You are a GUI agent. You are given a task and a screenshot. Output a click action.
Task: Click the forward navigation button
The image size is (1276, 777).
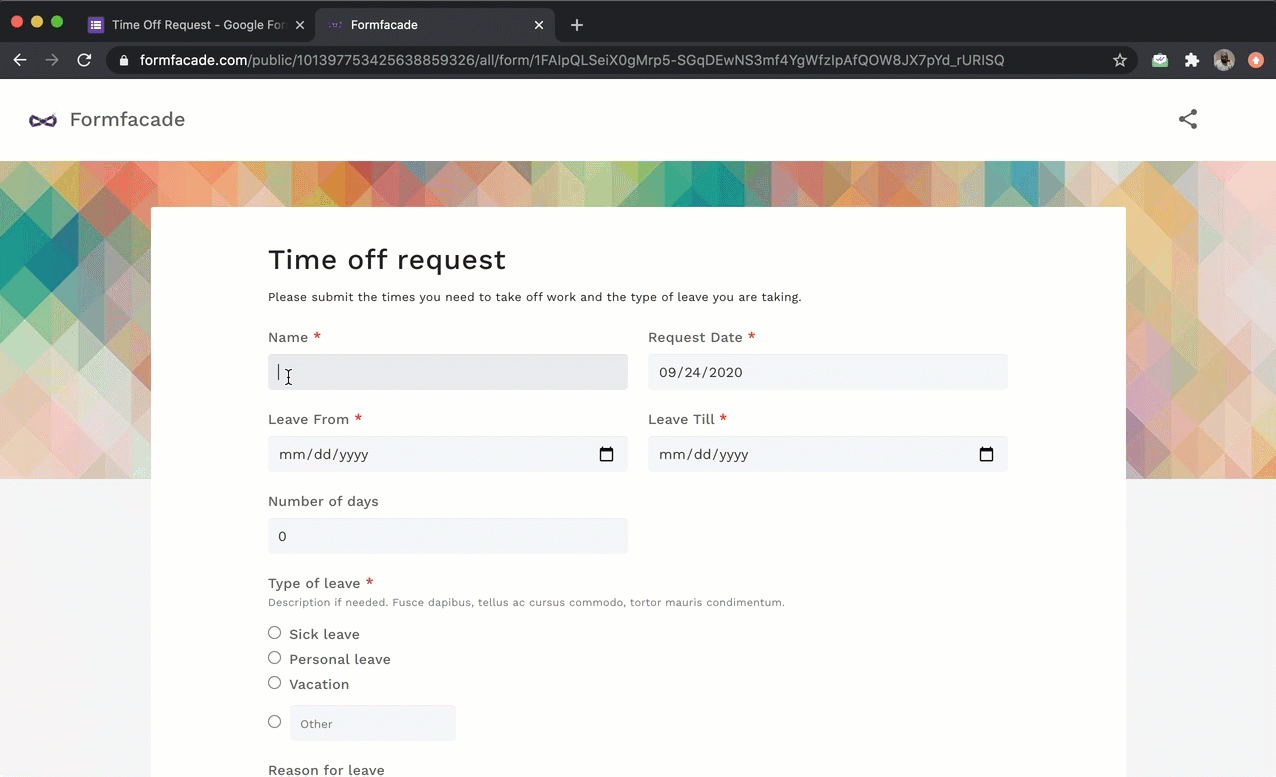(52, 60)
